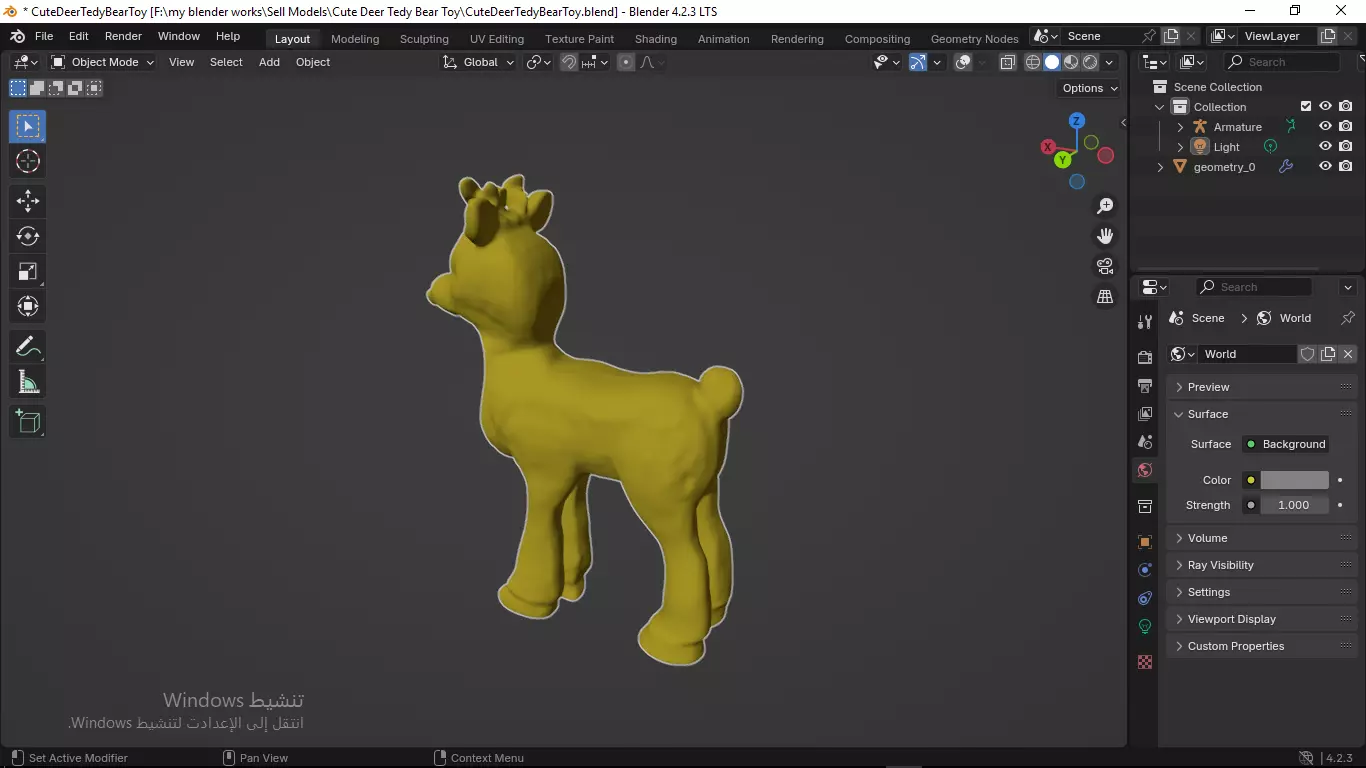The height and width of the screenshot is (768, 1366).
Task: Expand the Armature tree item
Action: click(1180, 127)
